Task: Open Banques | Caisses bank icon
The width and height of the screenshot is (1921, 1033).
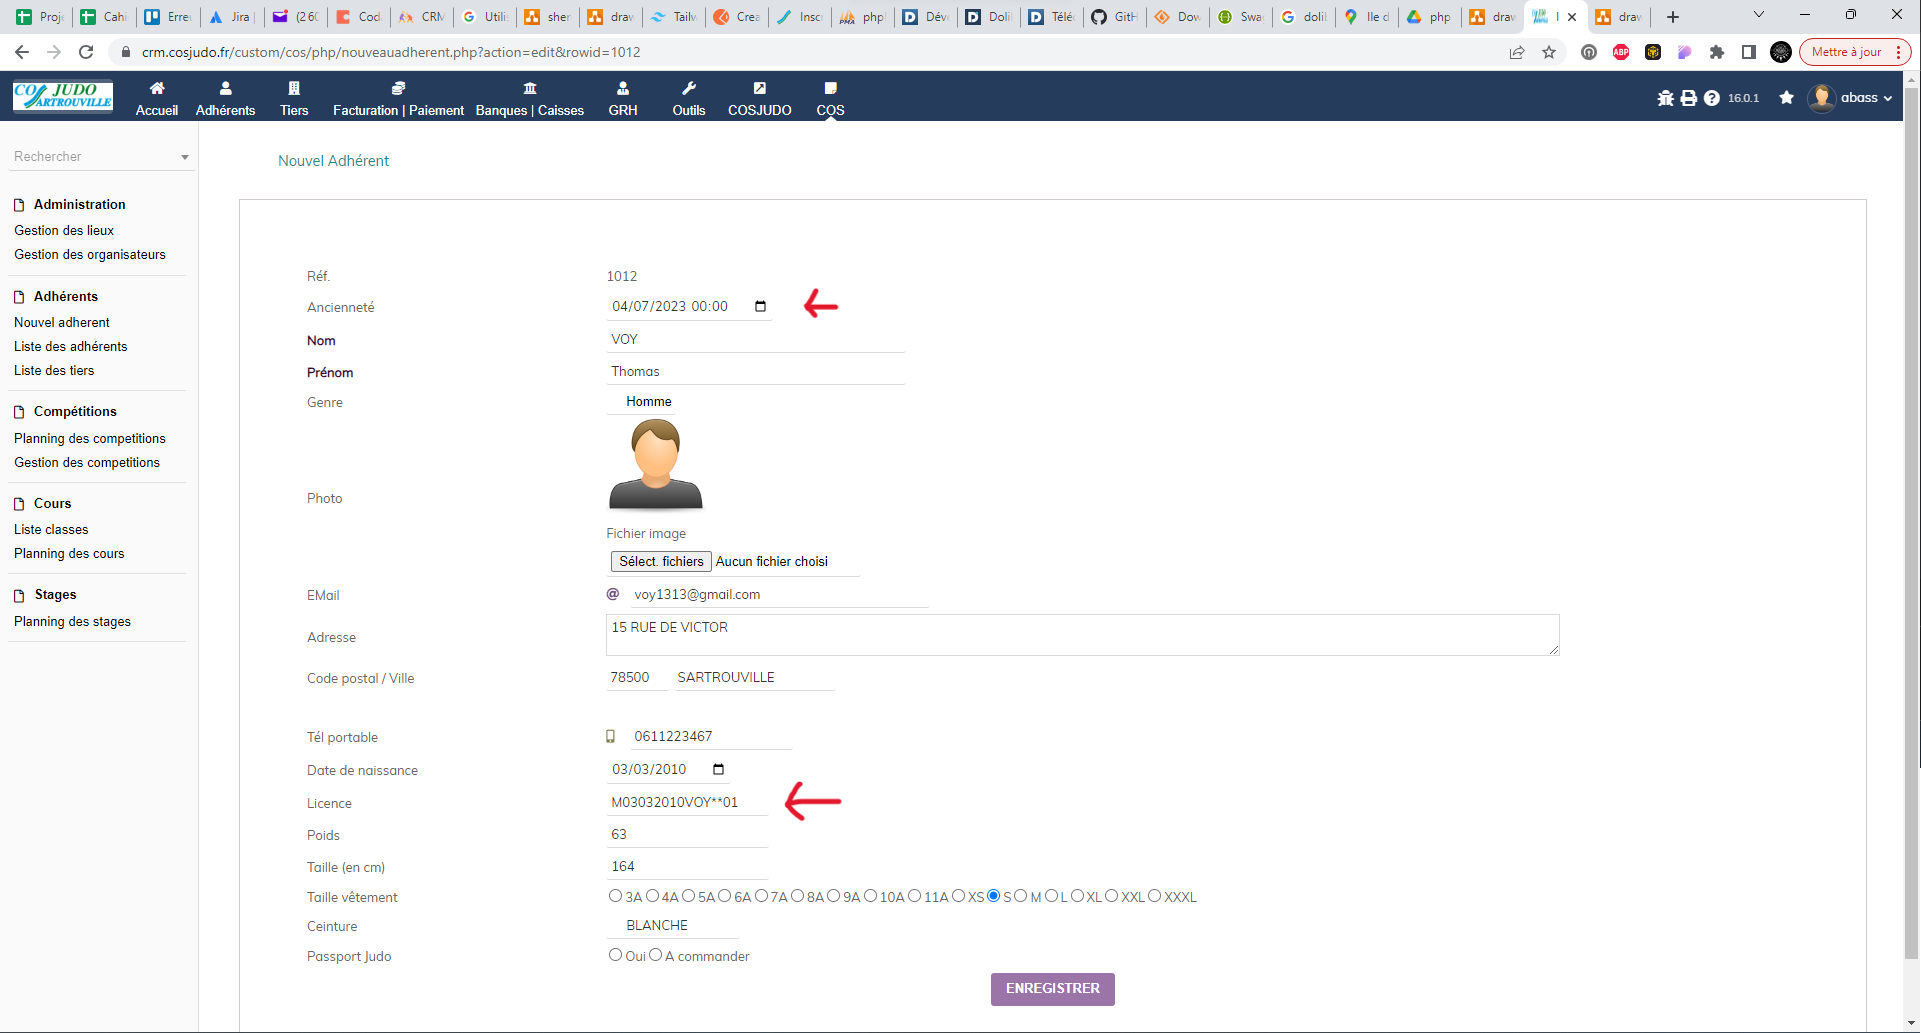Action: [530, 88]
